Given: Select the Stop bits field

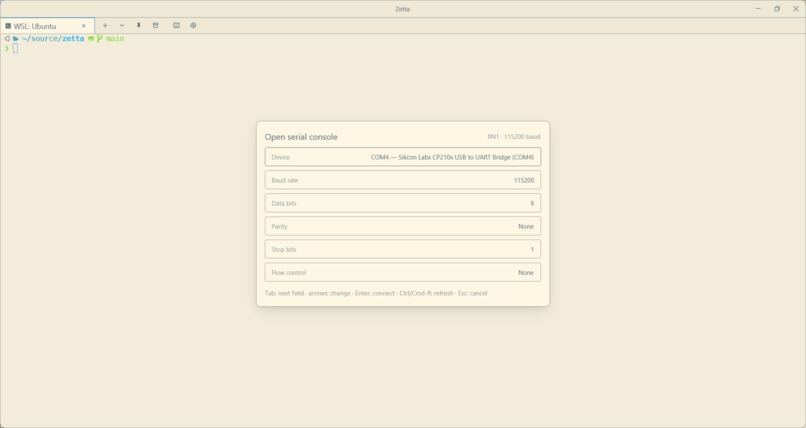Looking at the screenshot, I should coord(402,250).
